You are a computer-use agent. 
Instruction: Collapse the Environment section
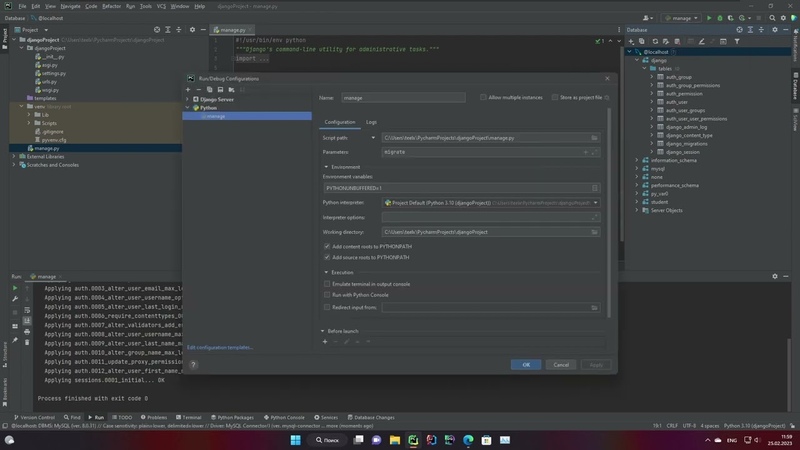point(326,167)
